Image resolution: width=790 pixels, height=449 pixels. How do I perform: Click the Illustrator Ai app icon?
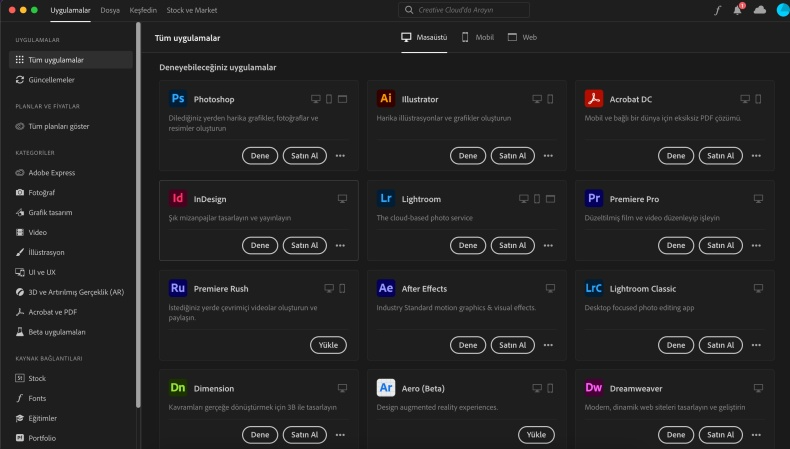click(386, 98)
